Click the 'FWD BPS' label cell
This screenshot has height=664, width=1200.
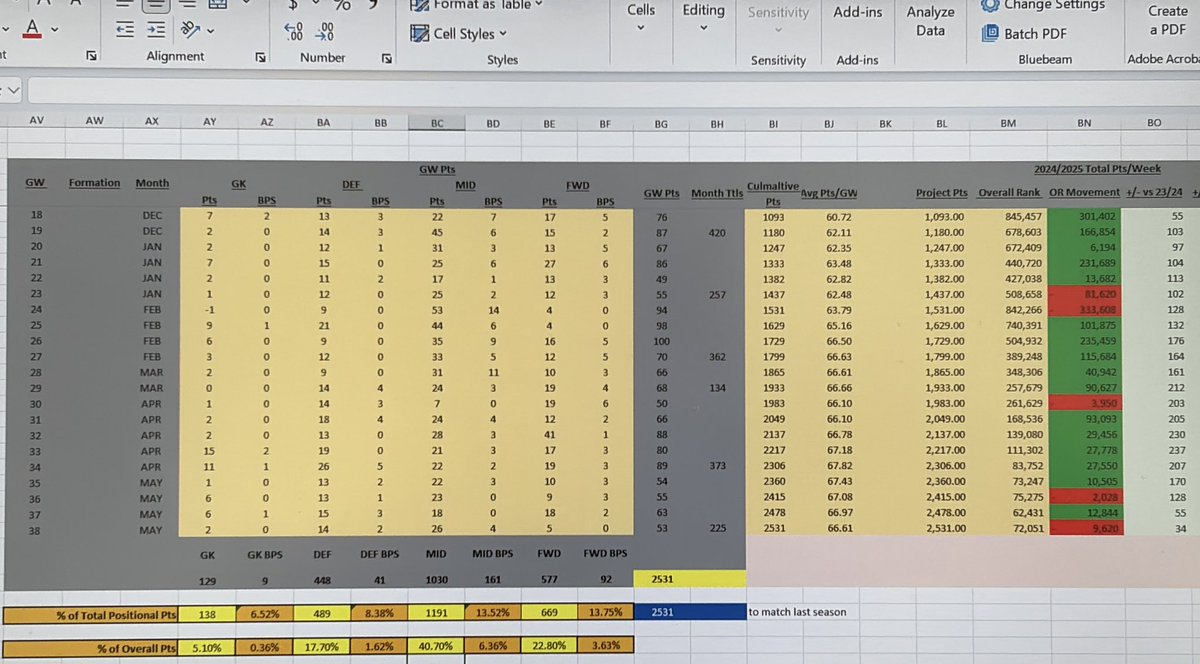tap(606, 552)
